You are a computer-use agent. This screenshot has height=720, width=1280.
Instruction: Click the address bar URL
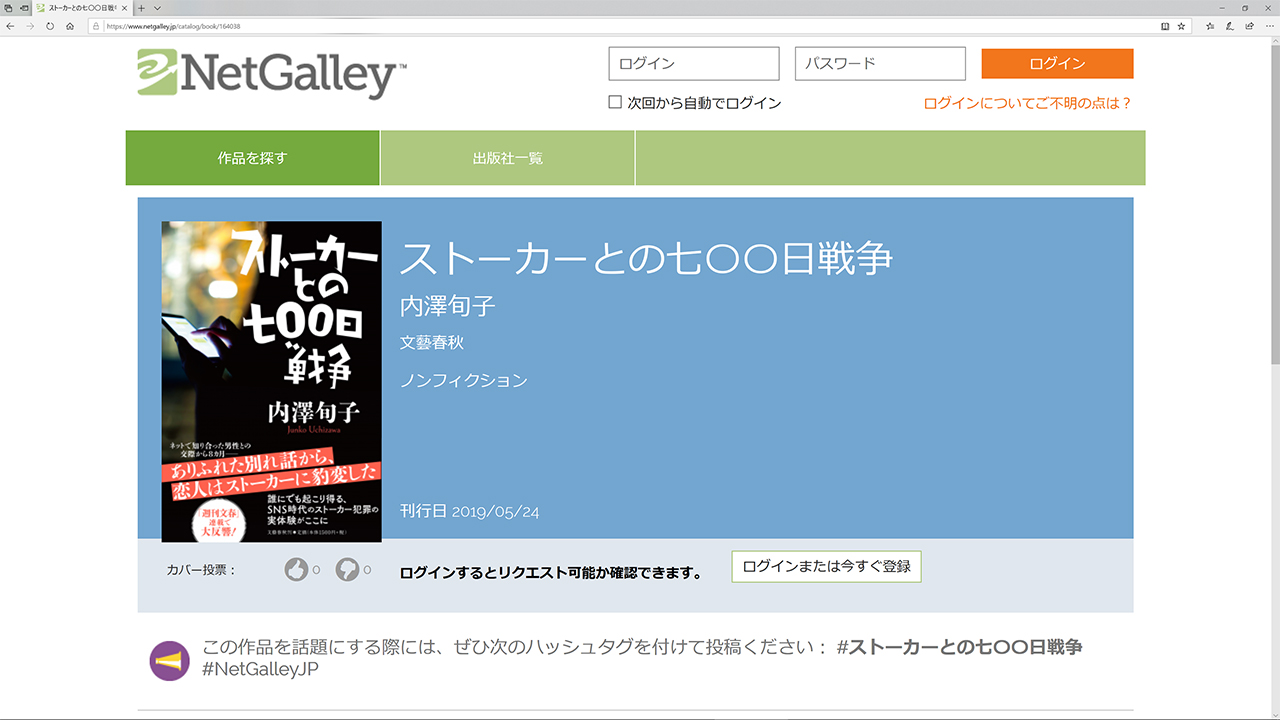[x=173, y=26]
